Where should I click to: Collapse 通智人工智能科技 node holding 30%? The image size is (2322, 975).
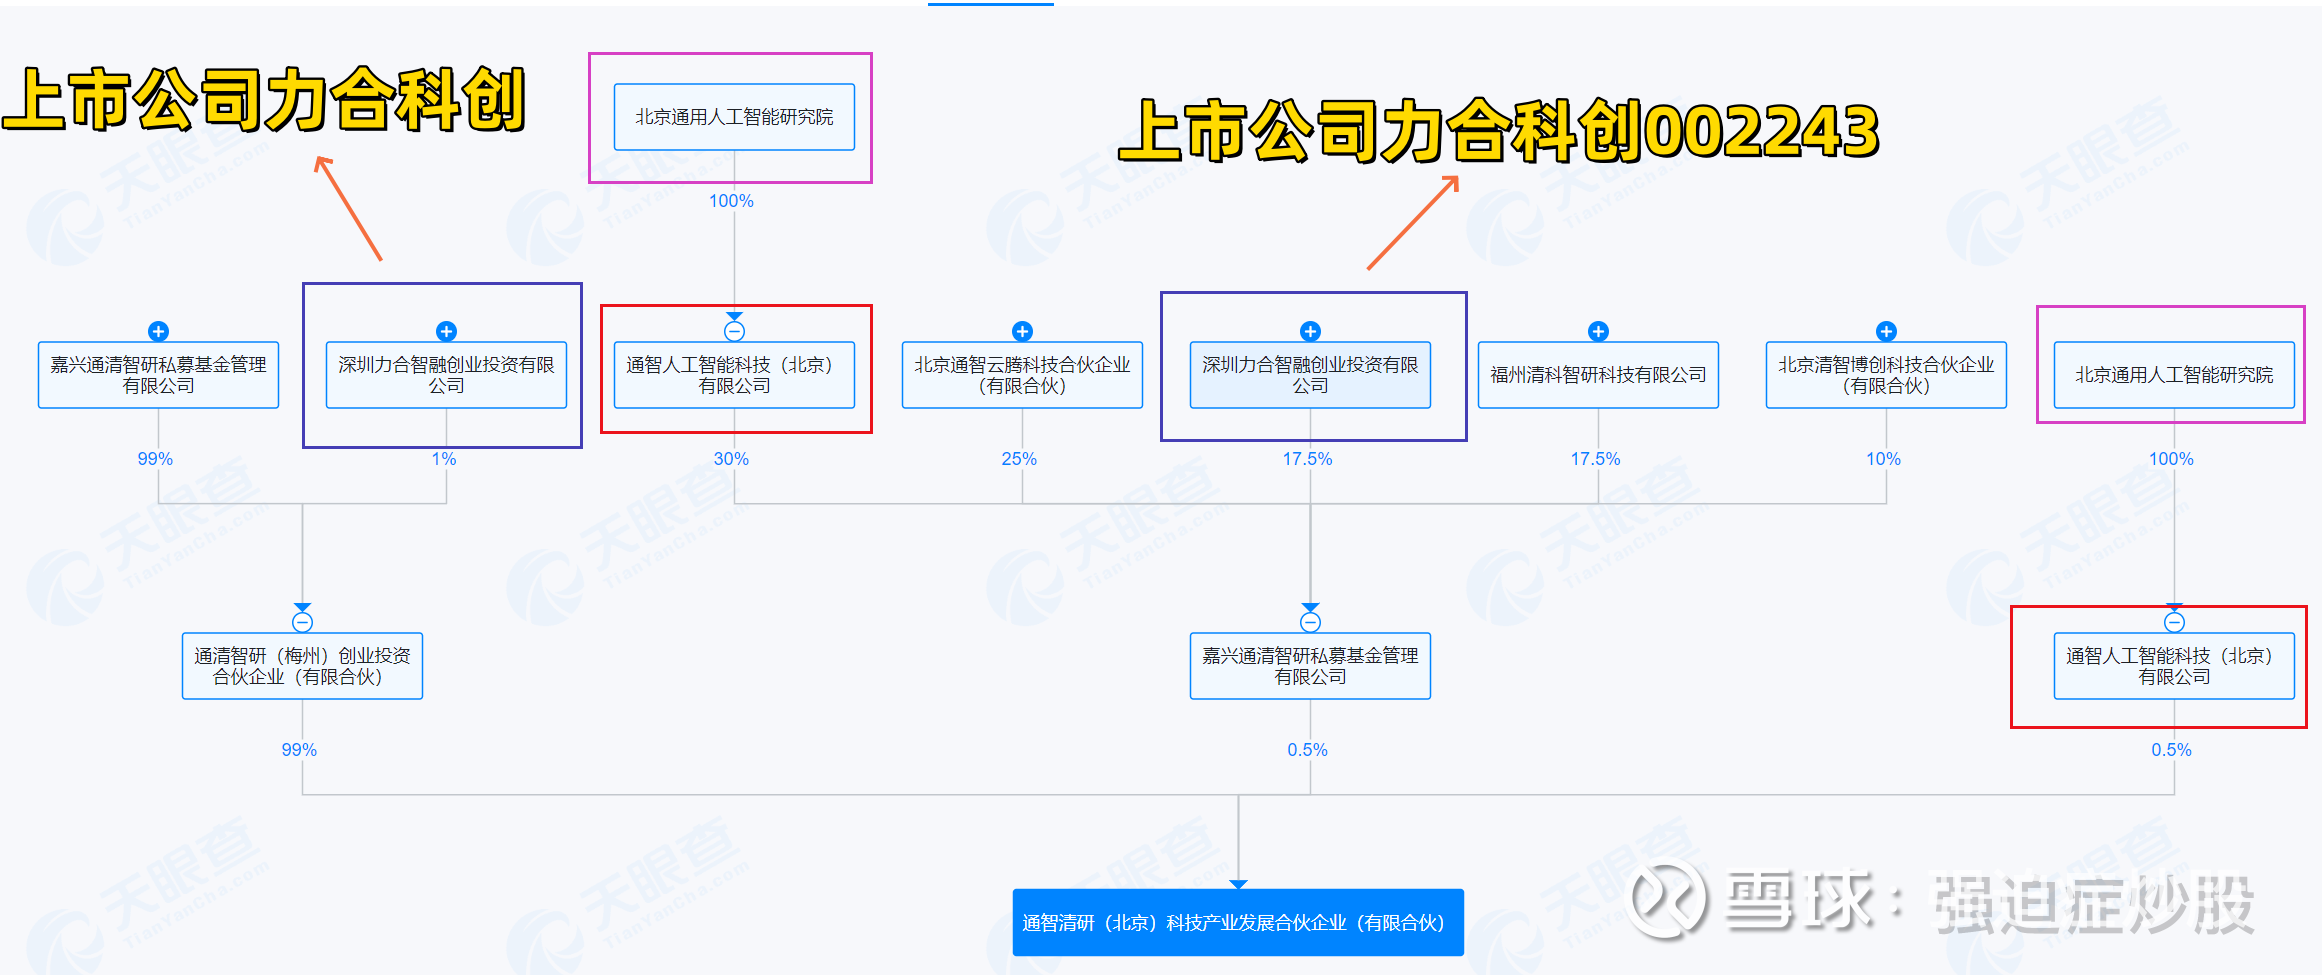tap(734, 331)
